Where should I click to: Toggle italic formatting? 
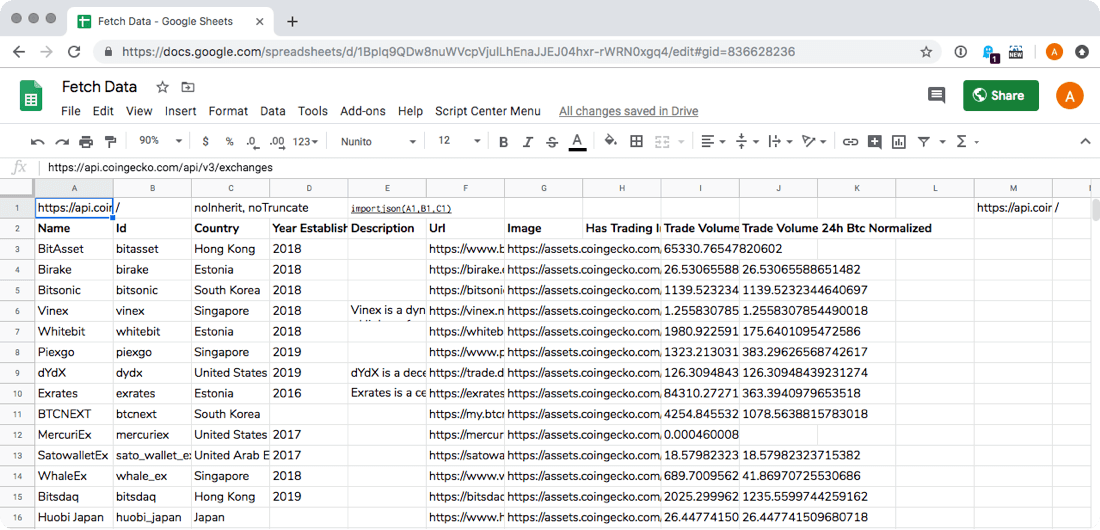[528, 142]
